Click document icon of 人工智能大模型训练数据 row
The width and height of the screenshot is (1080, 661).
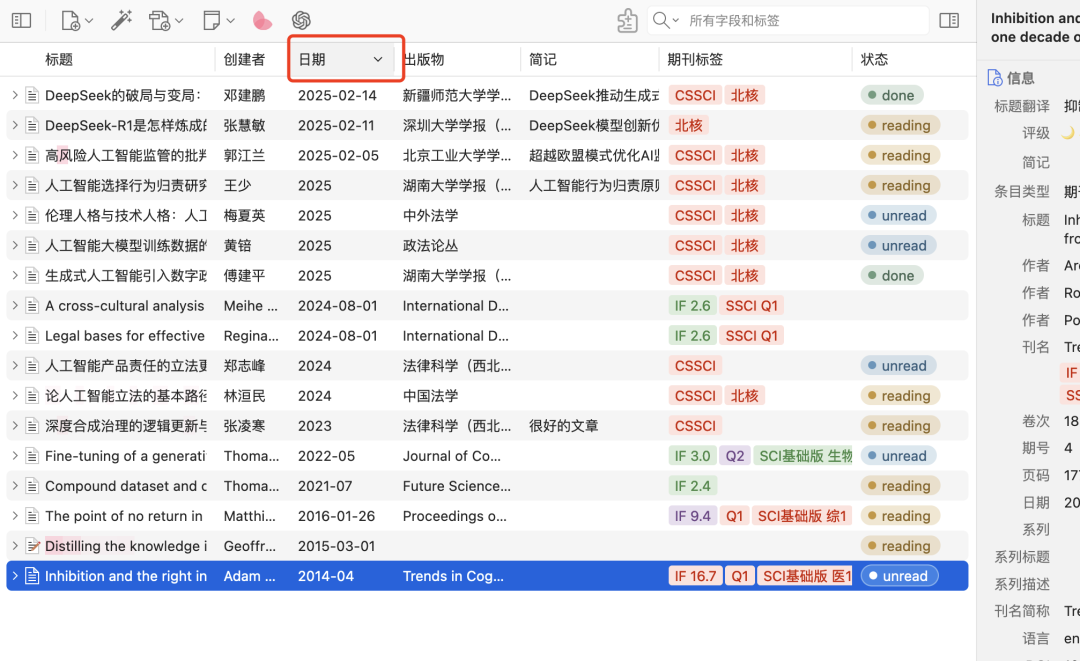(x=32, y=246)
